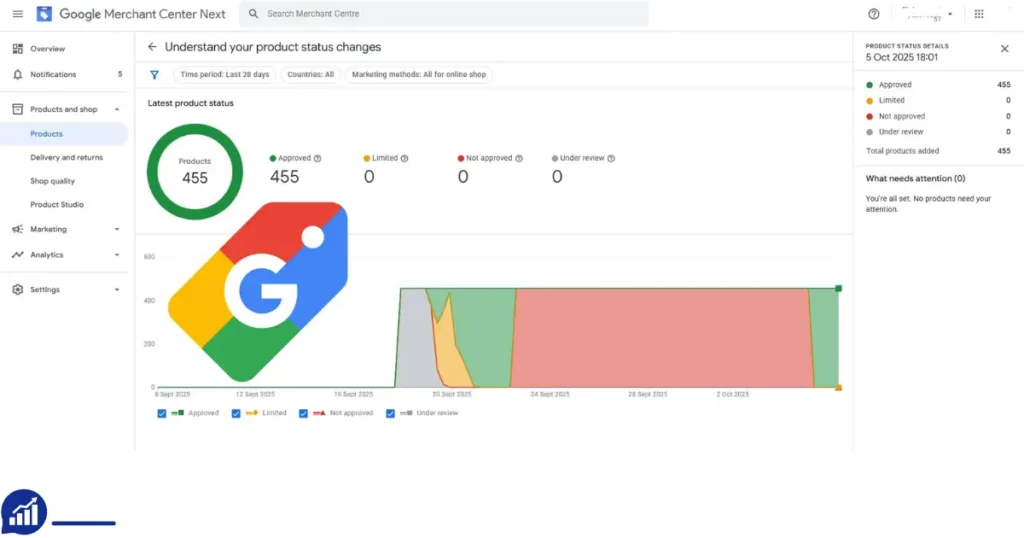Click Under review row in details panel
Image resolution: width=1024 pixels, height=538 pixels.
coord(938,132)
